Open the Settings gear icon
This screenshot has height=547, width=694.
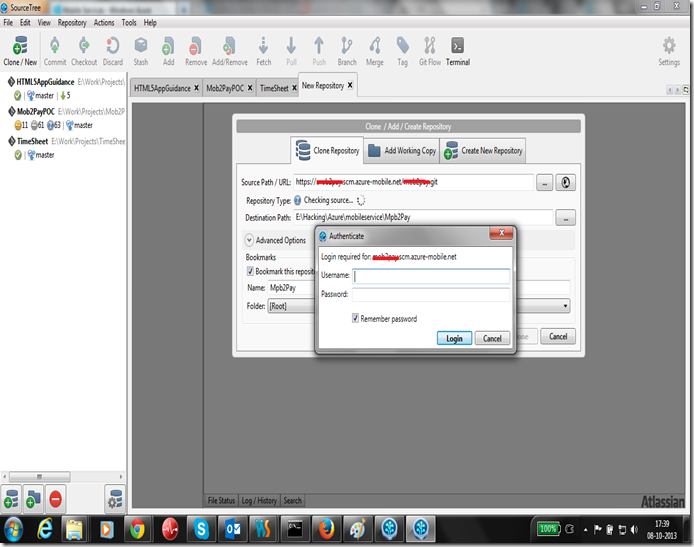pyautogui.click(x=669, y=50)
